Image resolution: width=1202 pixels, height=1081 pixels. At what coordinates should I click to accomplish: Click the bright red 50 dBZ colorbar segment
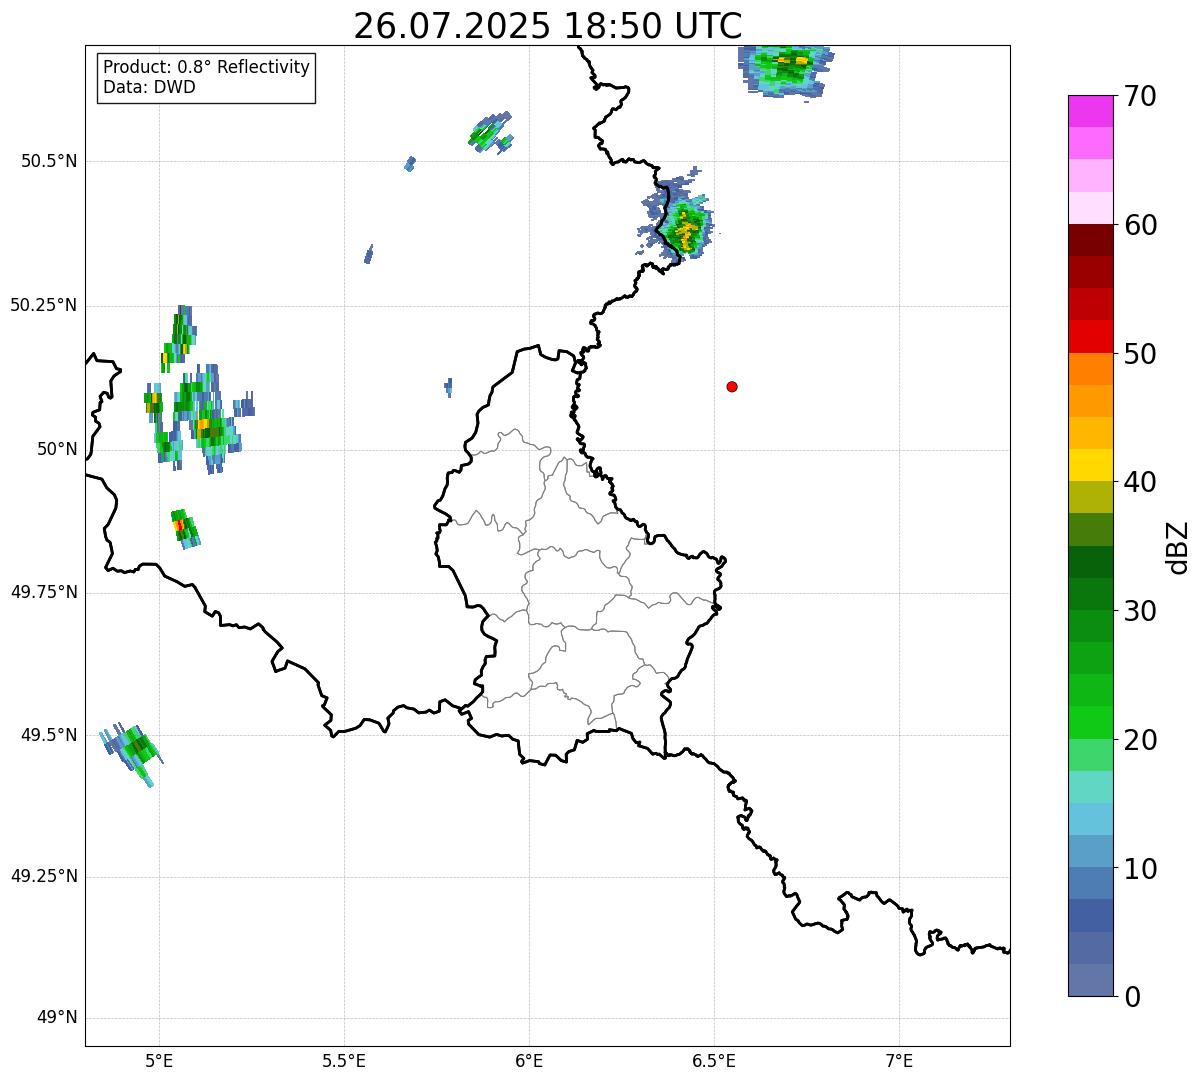pyautogui.click(x=1090, y=337)
